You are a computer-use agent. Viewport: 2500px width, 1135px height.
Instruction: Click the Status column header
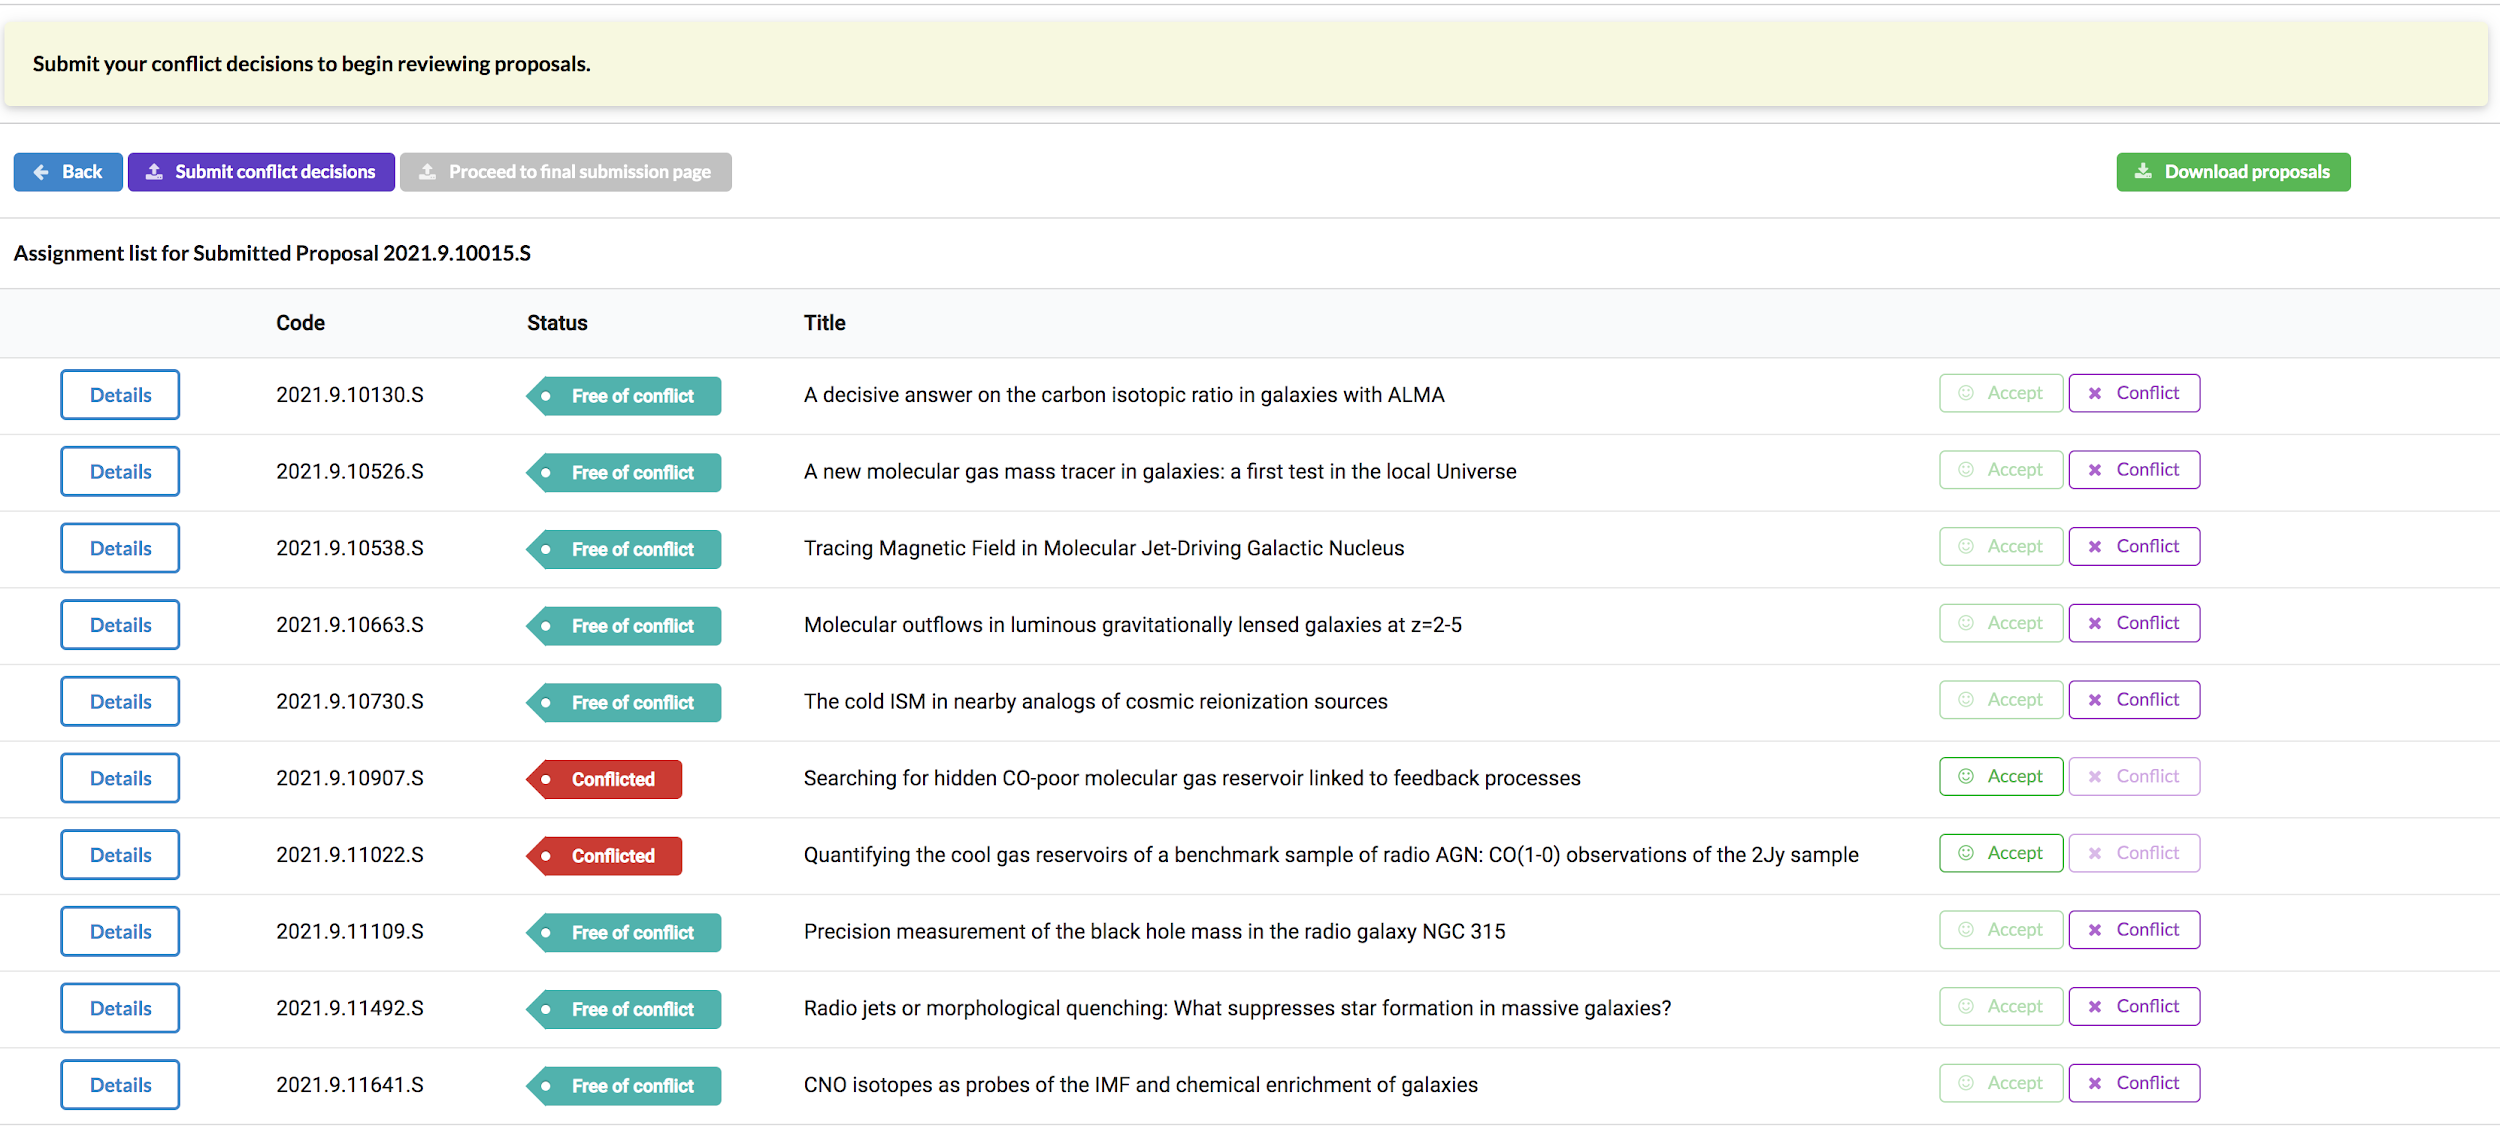[x=557, y=323]
